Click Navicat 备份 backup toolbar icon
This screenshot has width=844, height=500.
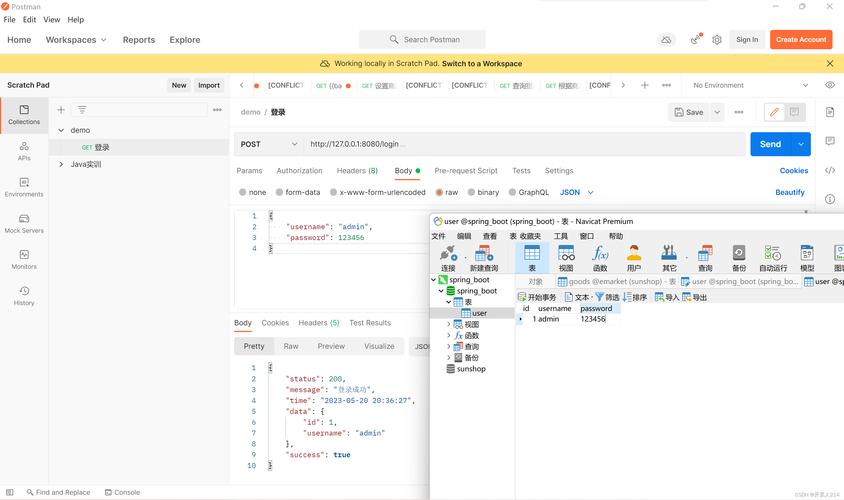point(739,258)
